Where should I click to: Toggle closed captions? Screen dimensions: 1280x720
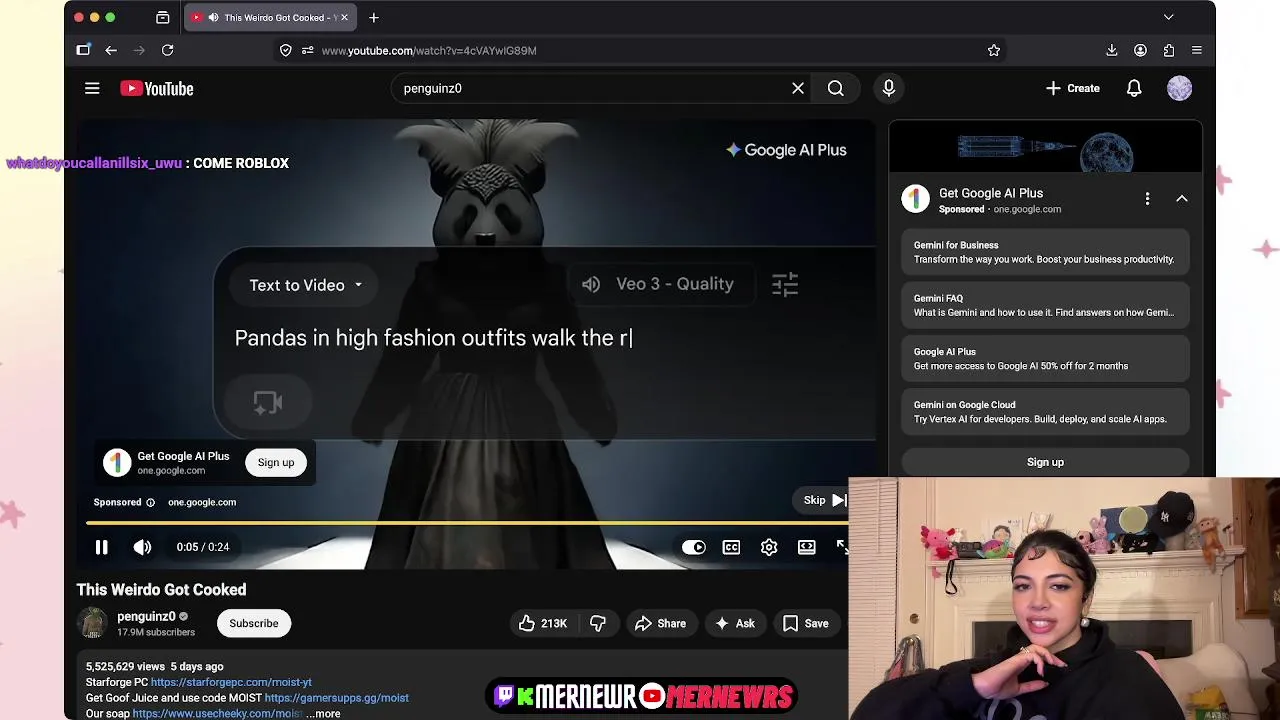(731, 547)
